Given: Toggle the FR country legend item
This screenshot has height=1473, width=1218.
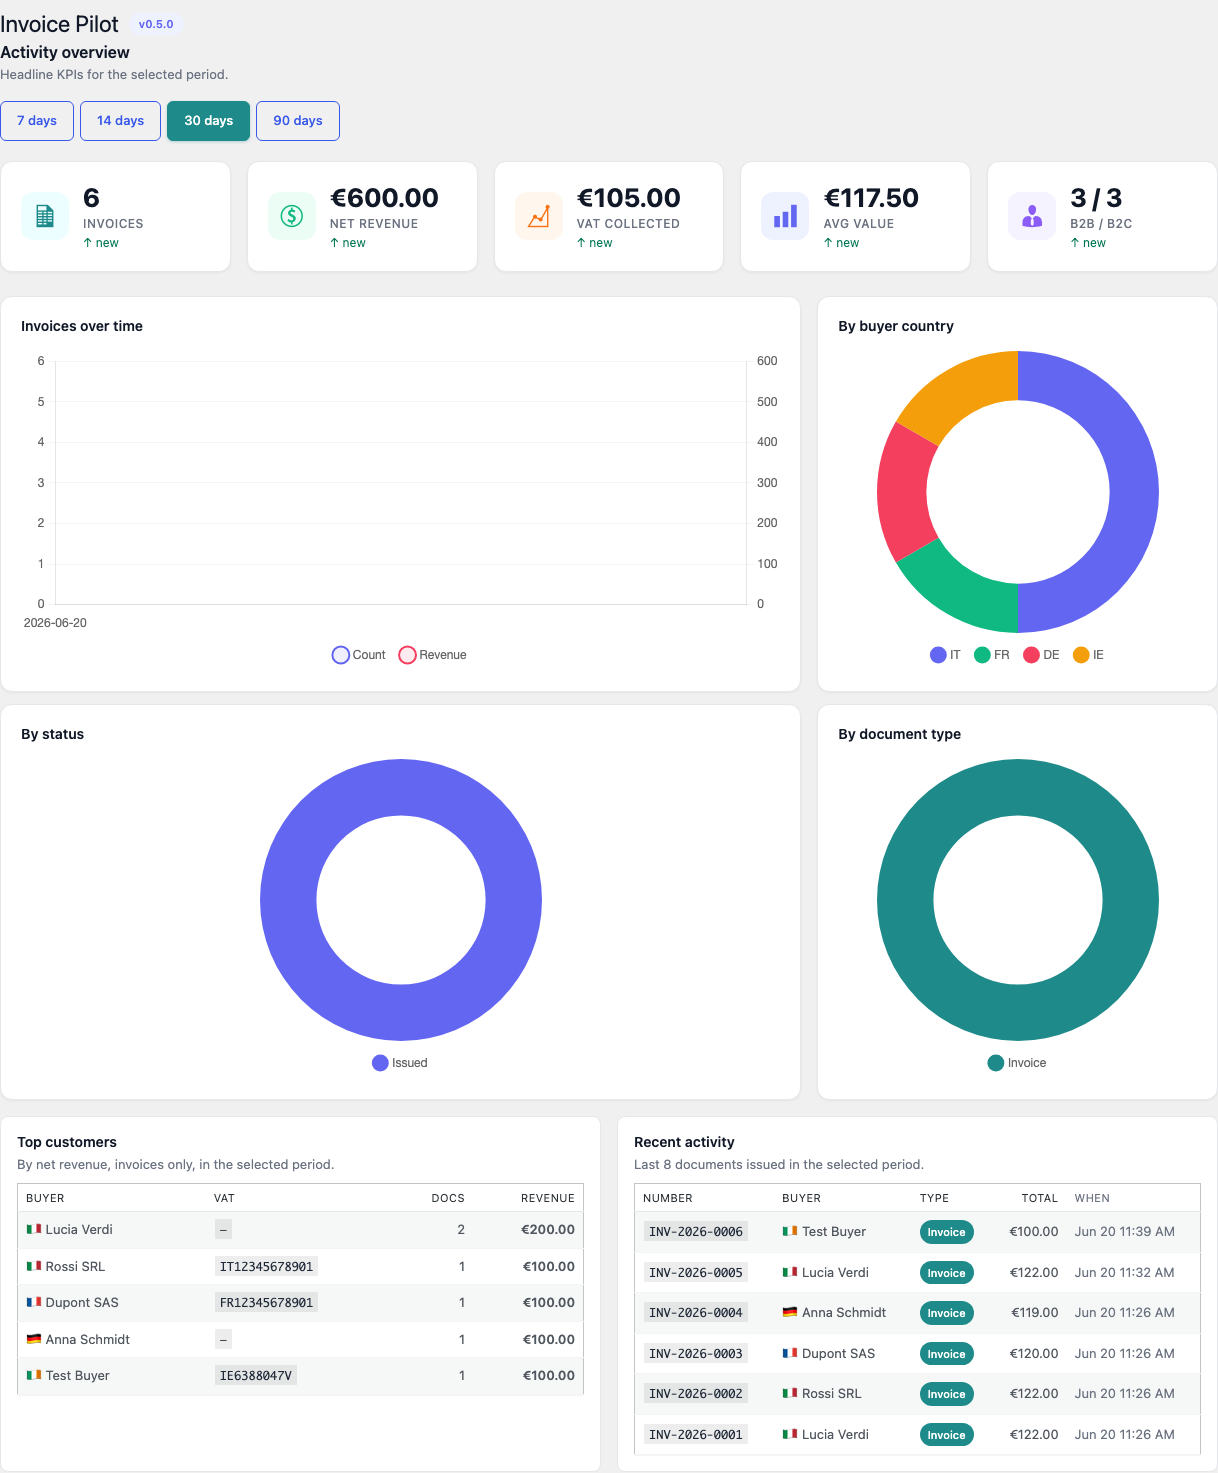Looking at the screenshot, I should (992, 655).
